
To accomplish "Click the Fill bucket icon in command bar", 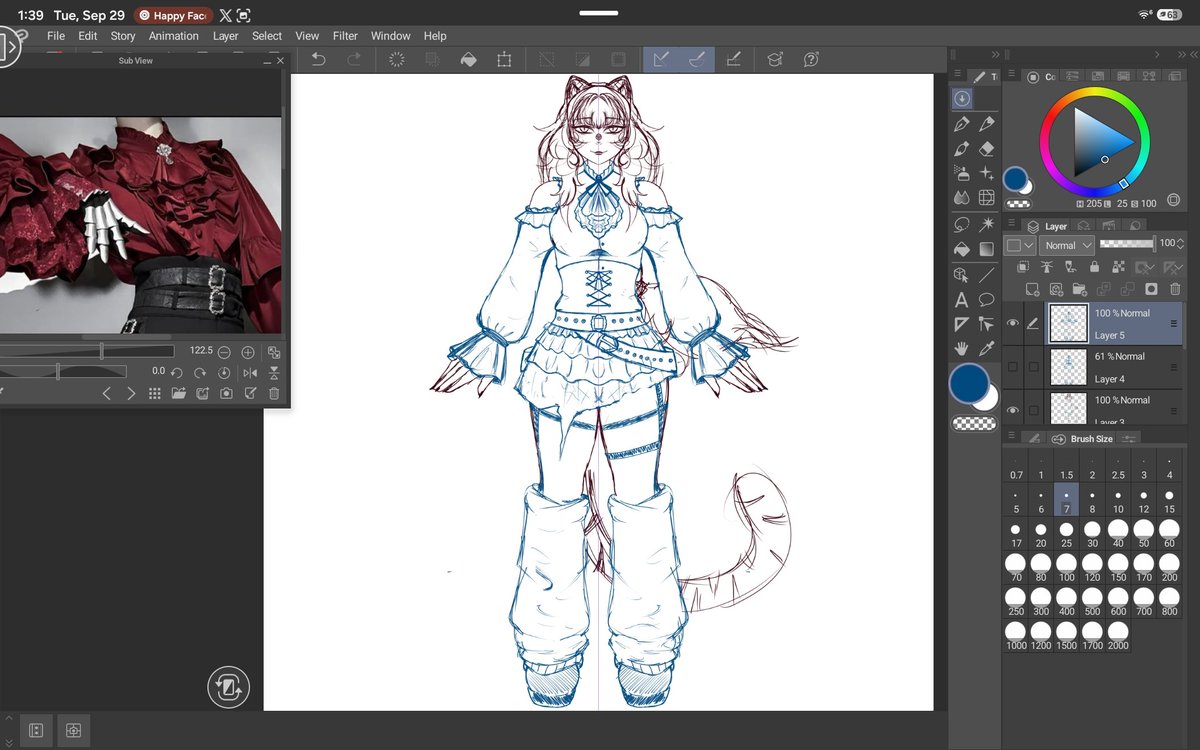I will [x=468, y=60].
